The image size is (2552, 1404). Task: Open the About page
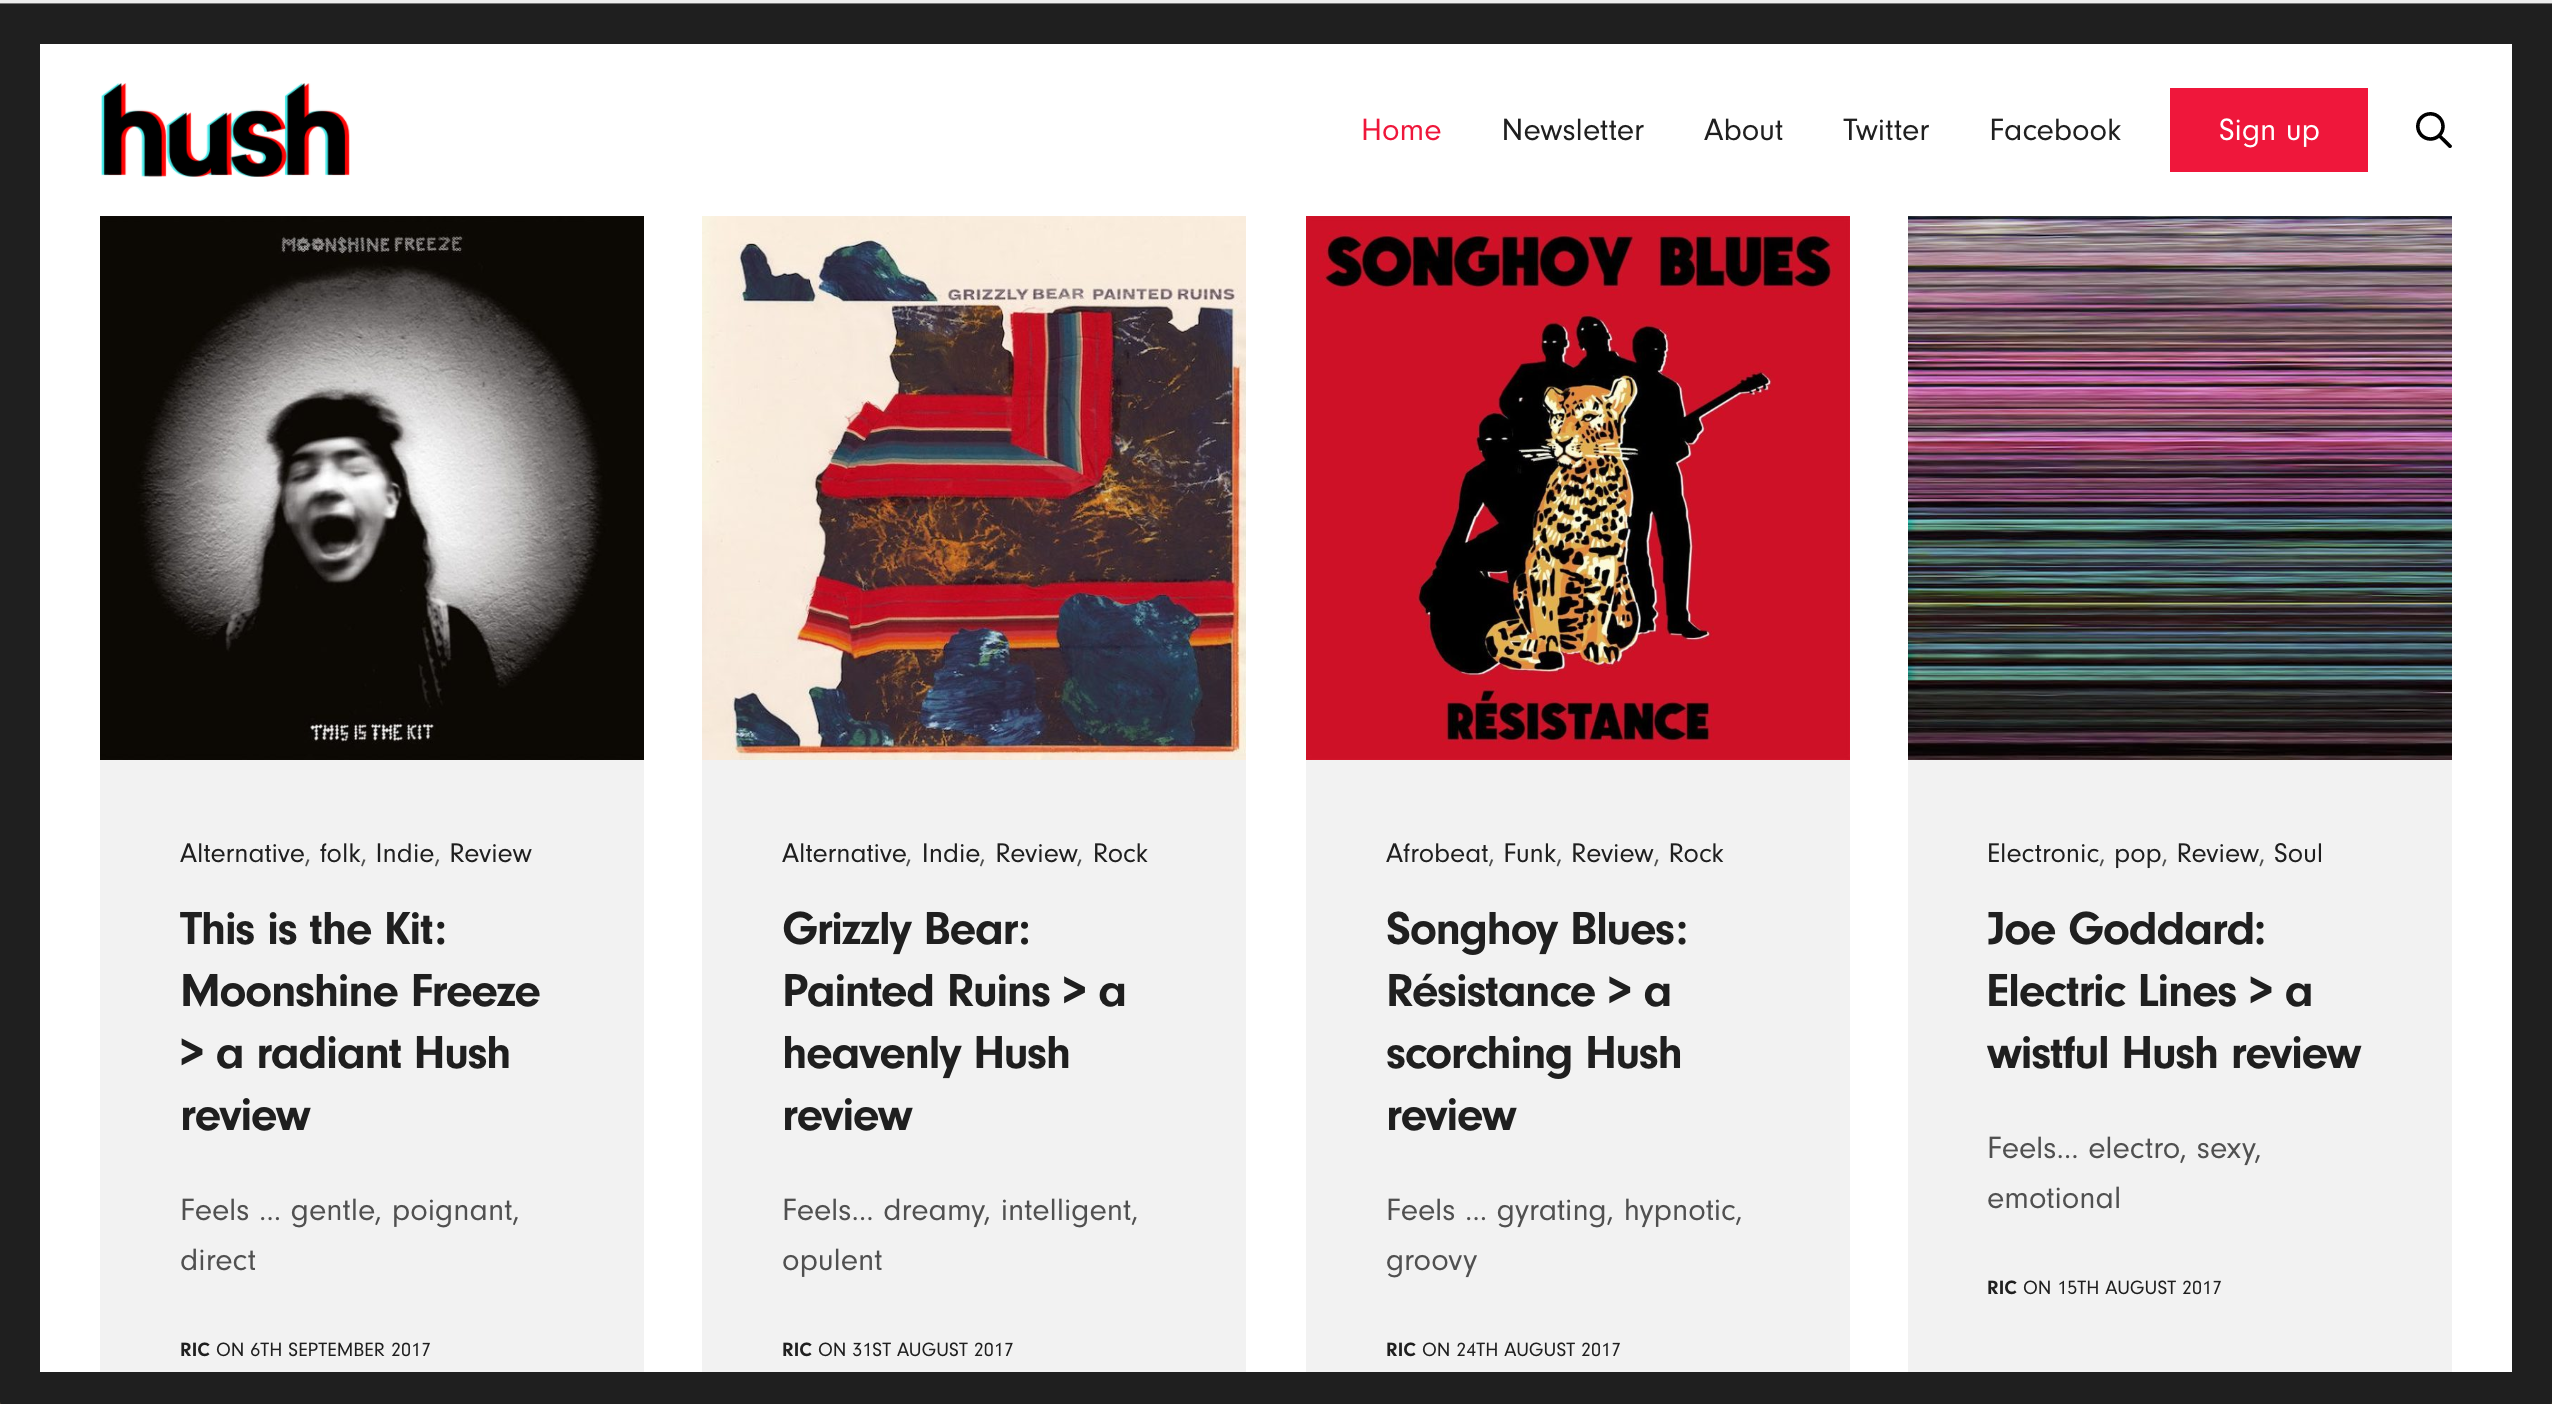tap(1743, 130)
